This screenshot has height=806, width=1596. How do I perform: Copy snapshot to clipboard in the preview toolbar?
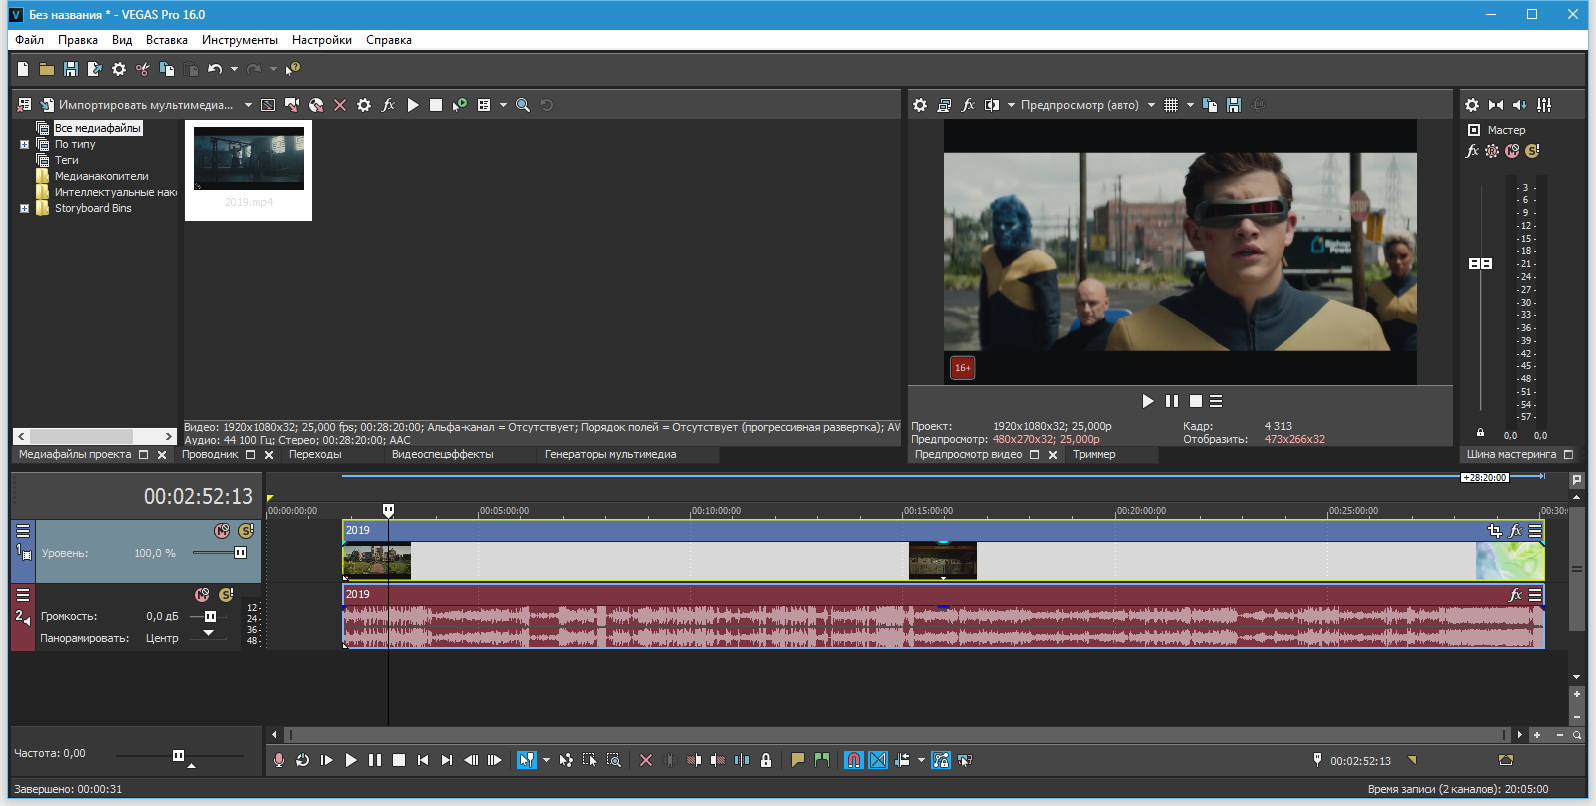[1210, 105]
